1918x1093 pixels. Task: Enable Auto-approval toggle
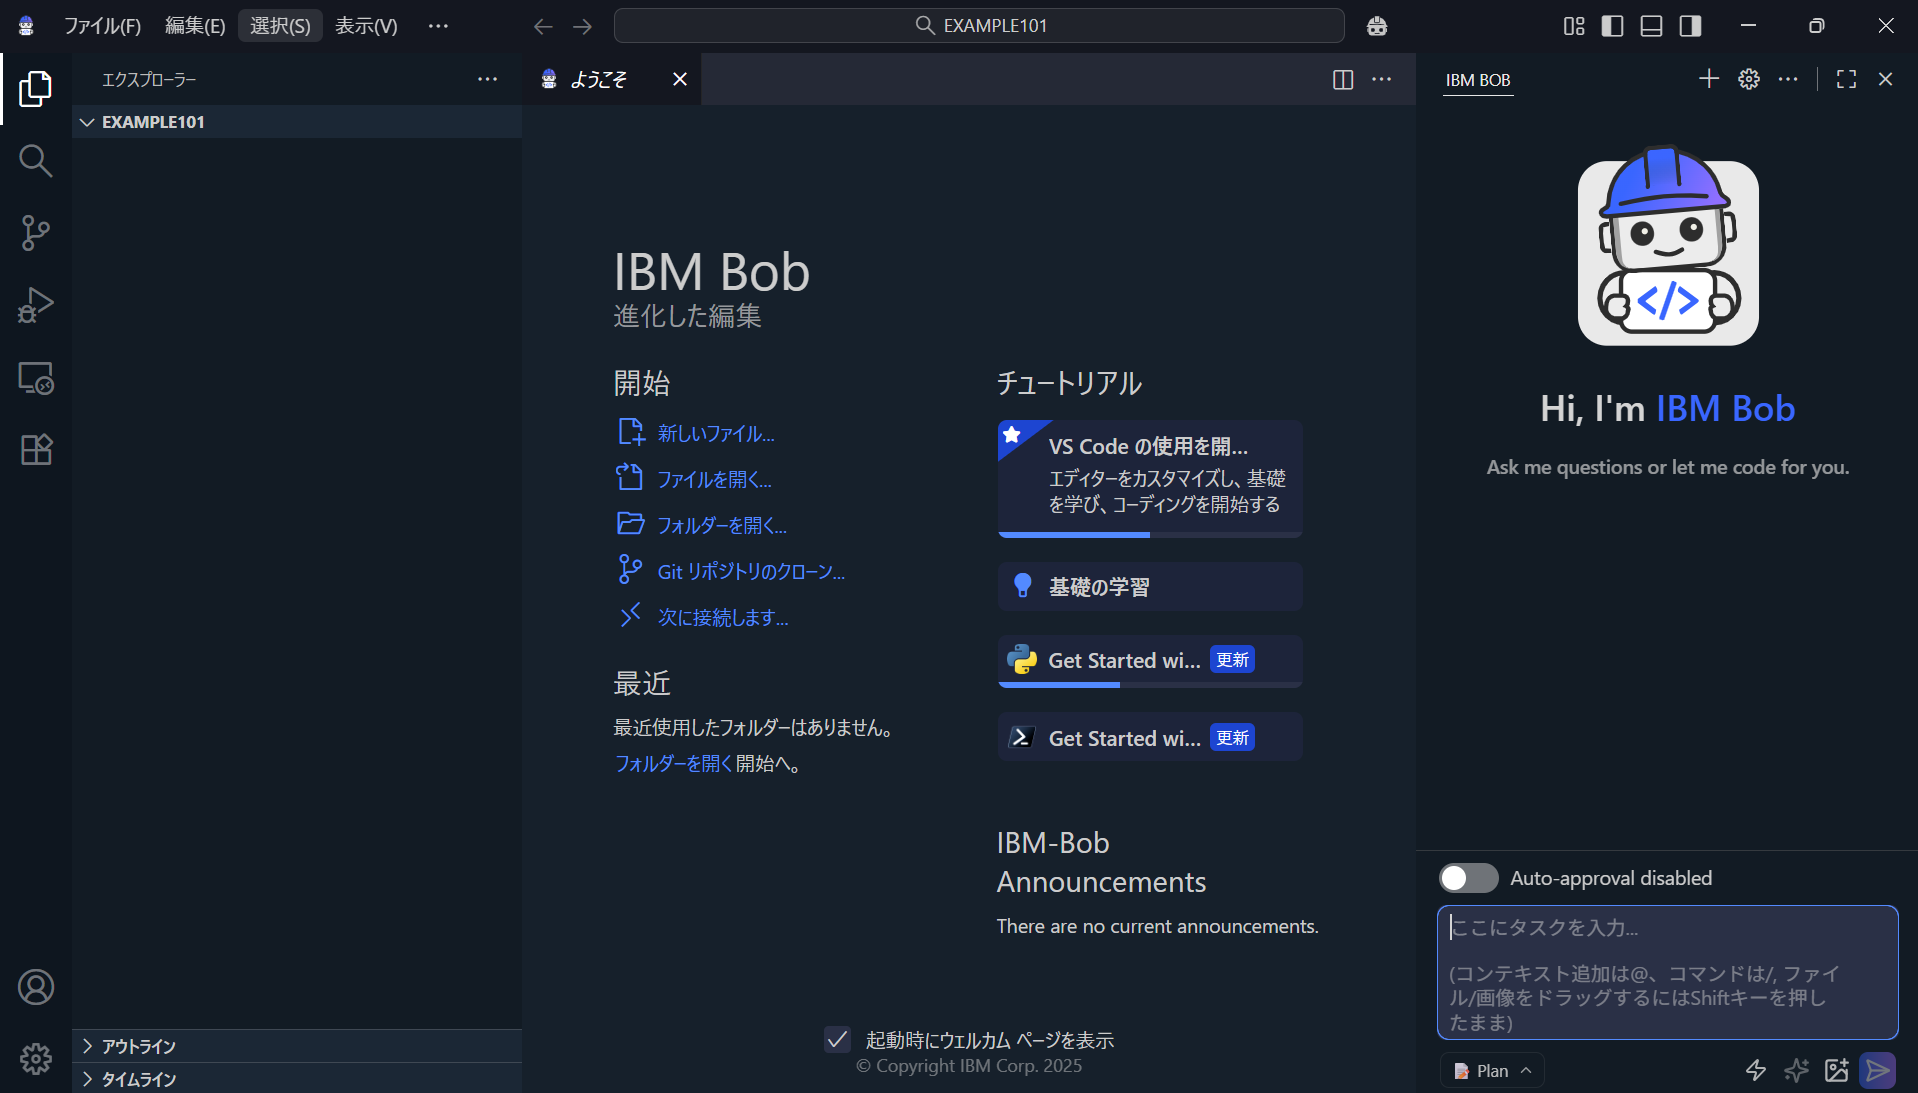coord(1467,878)
